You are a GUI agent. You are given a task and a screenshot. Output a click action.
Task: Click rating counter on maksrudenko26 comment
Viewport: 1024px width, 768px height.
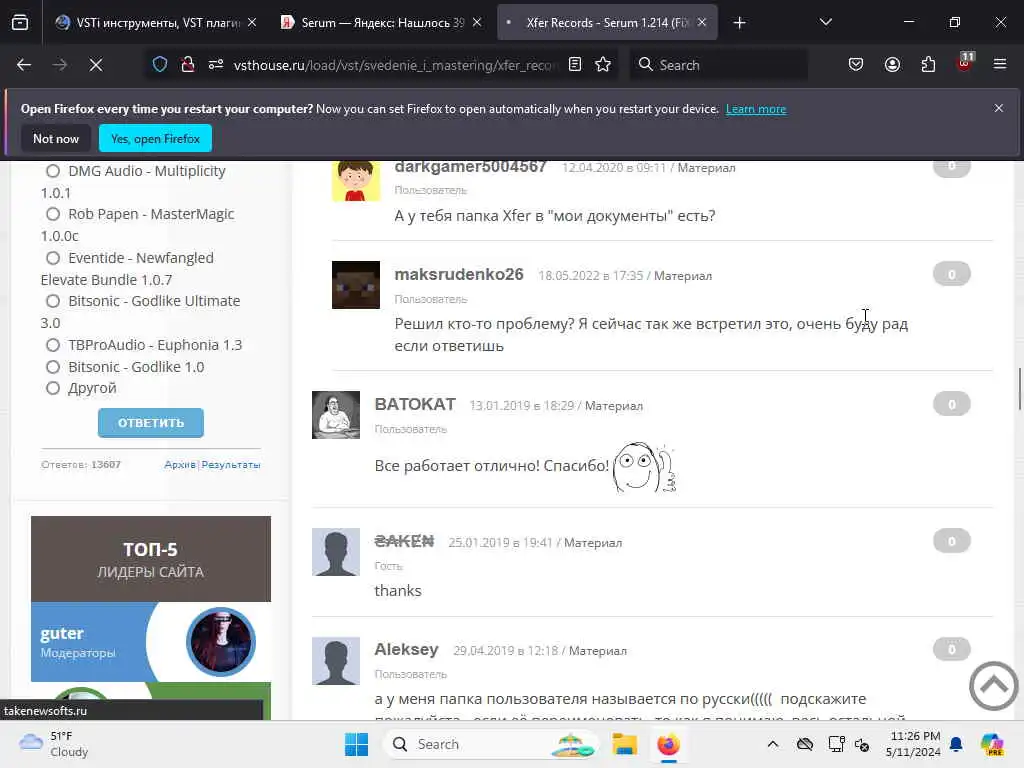(952, 274)
